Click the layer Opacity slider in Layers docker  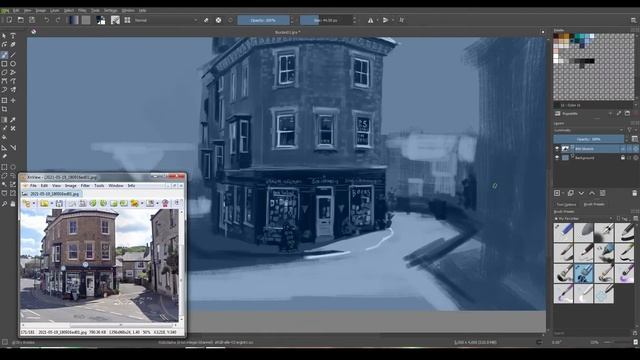[x=589, y=139]
